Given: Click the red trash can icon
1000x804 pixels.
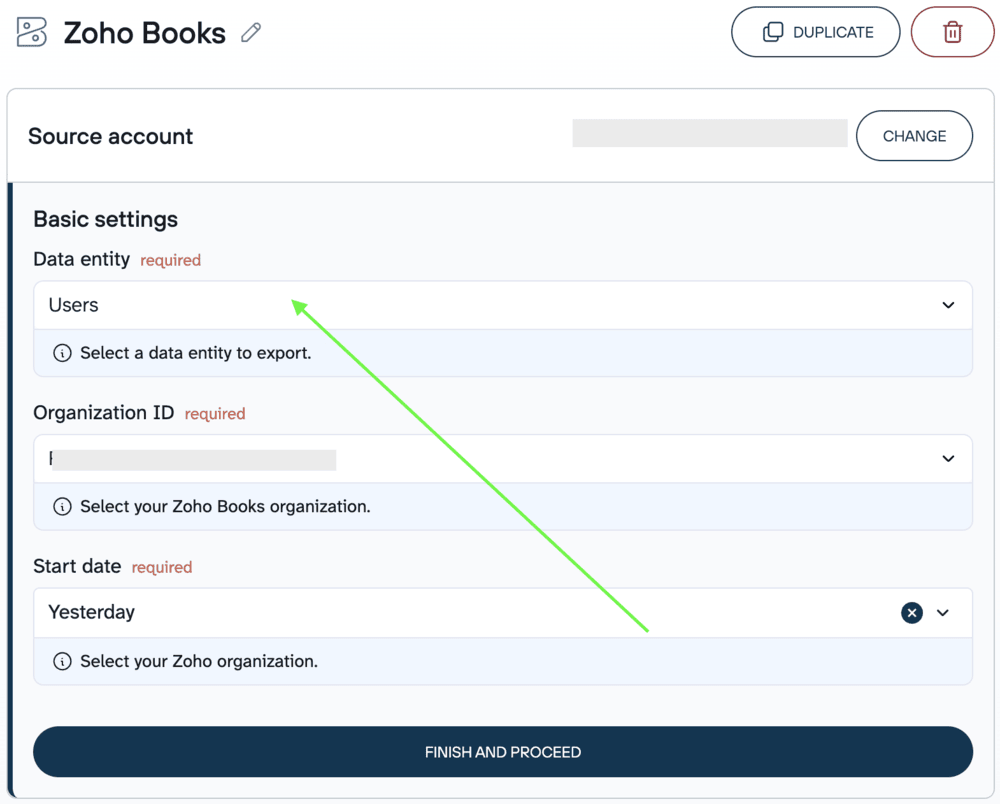Looking at the screenshot, I should [952, 31].
